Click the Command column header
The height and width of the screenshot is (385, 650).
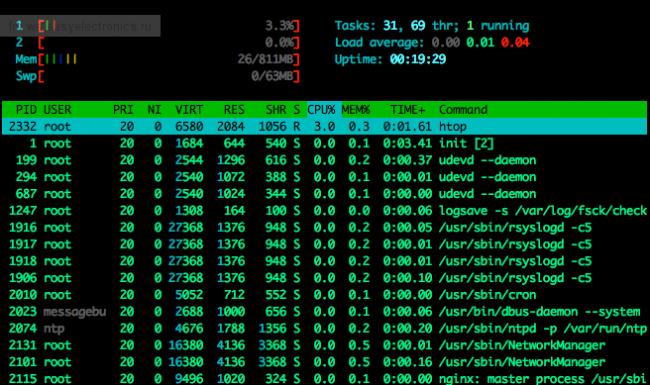pyautogui.click(x=463, y=110)
